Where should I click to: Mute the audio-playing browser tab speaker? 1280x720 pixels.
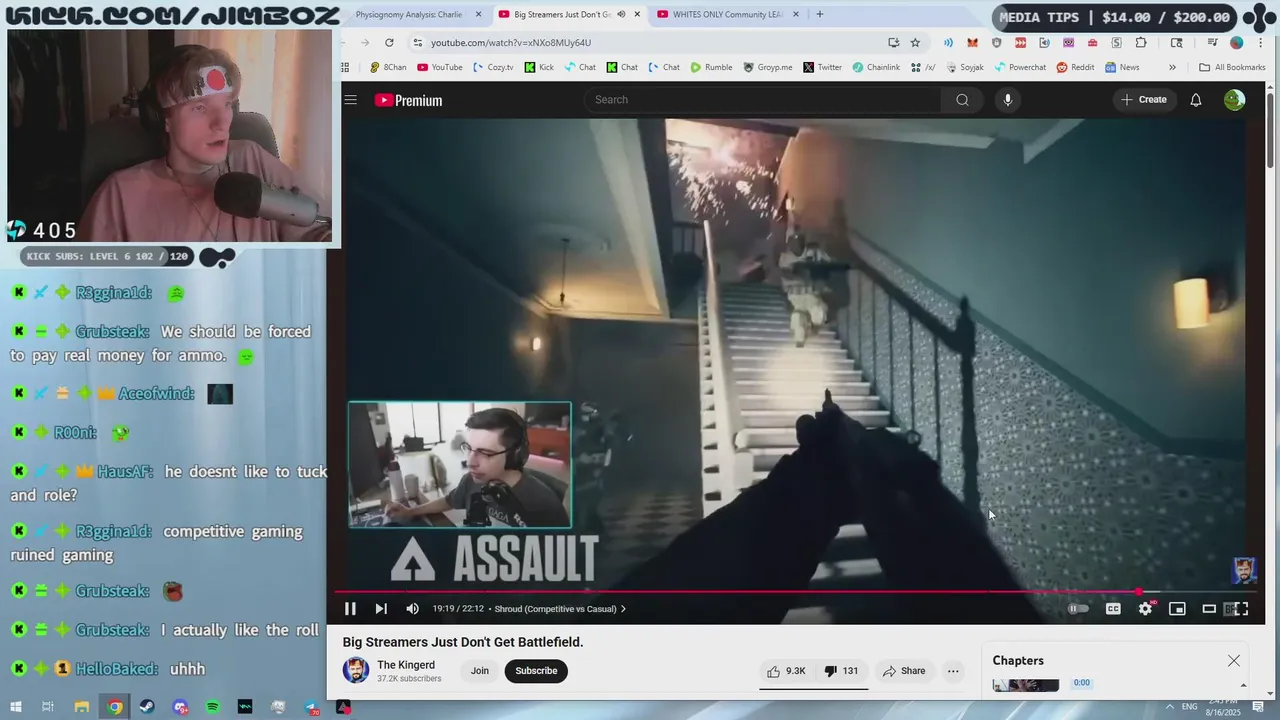click(621, 14)
